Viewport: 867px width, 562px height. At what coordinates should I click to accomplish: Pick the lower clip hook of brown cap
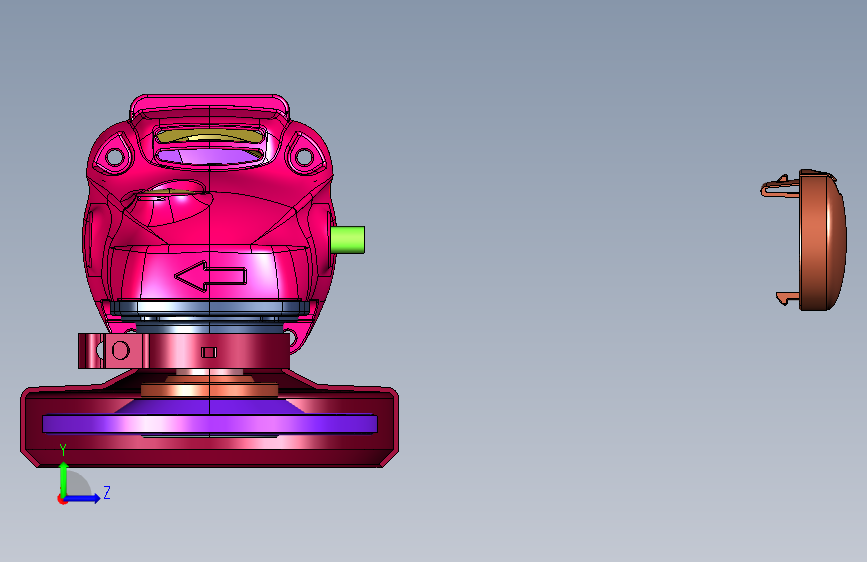787,298
